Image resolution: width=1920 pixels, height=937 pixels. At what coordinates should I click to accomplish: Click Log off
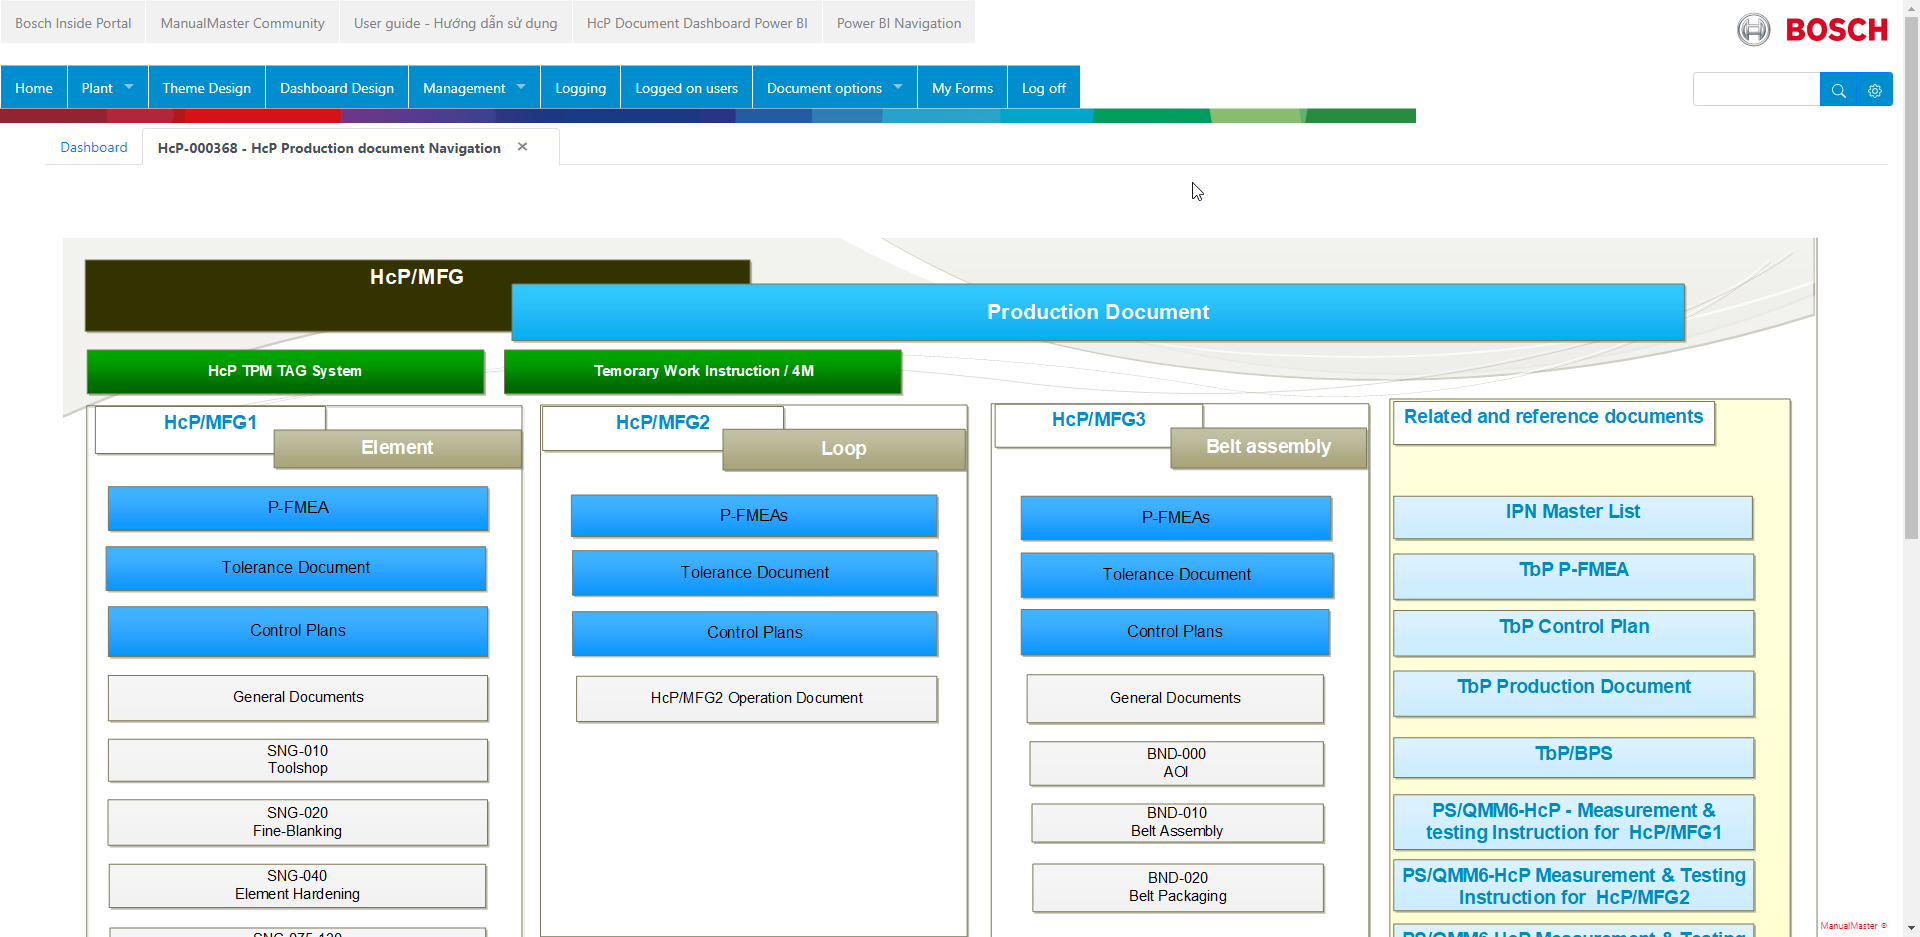pyautogui.click(x=1044, y=88)
